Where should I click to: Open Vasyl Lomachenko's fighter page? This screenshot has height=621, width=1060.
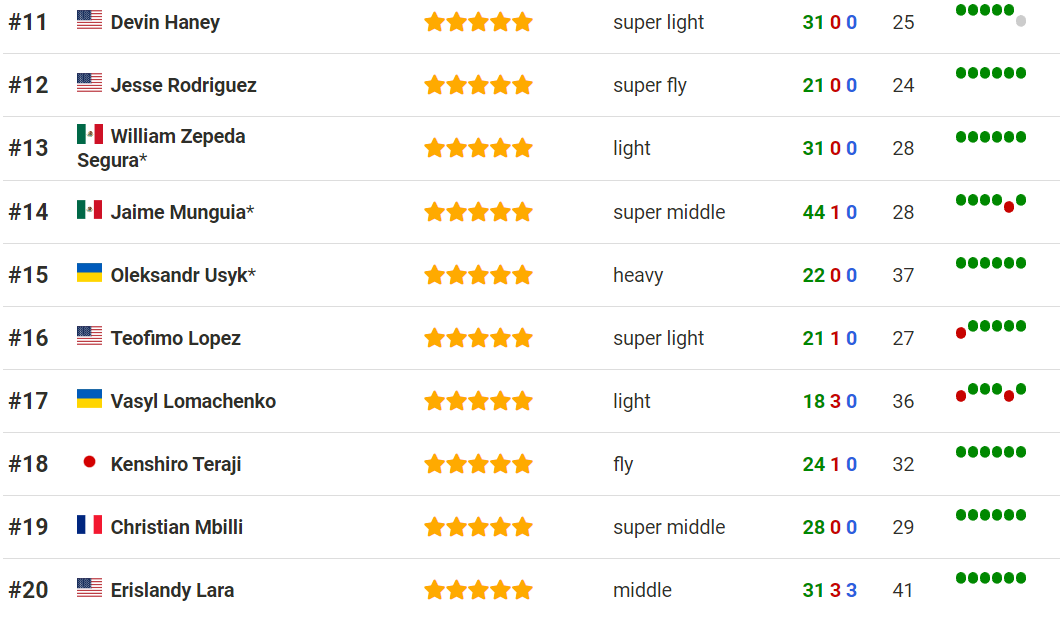[x=193, y=401]
